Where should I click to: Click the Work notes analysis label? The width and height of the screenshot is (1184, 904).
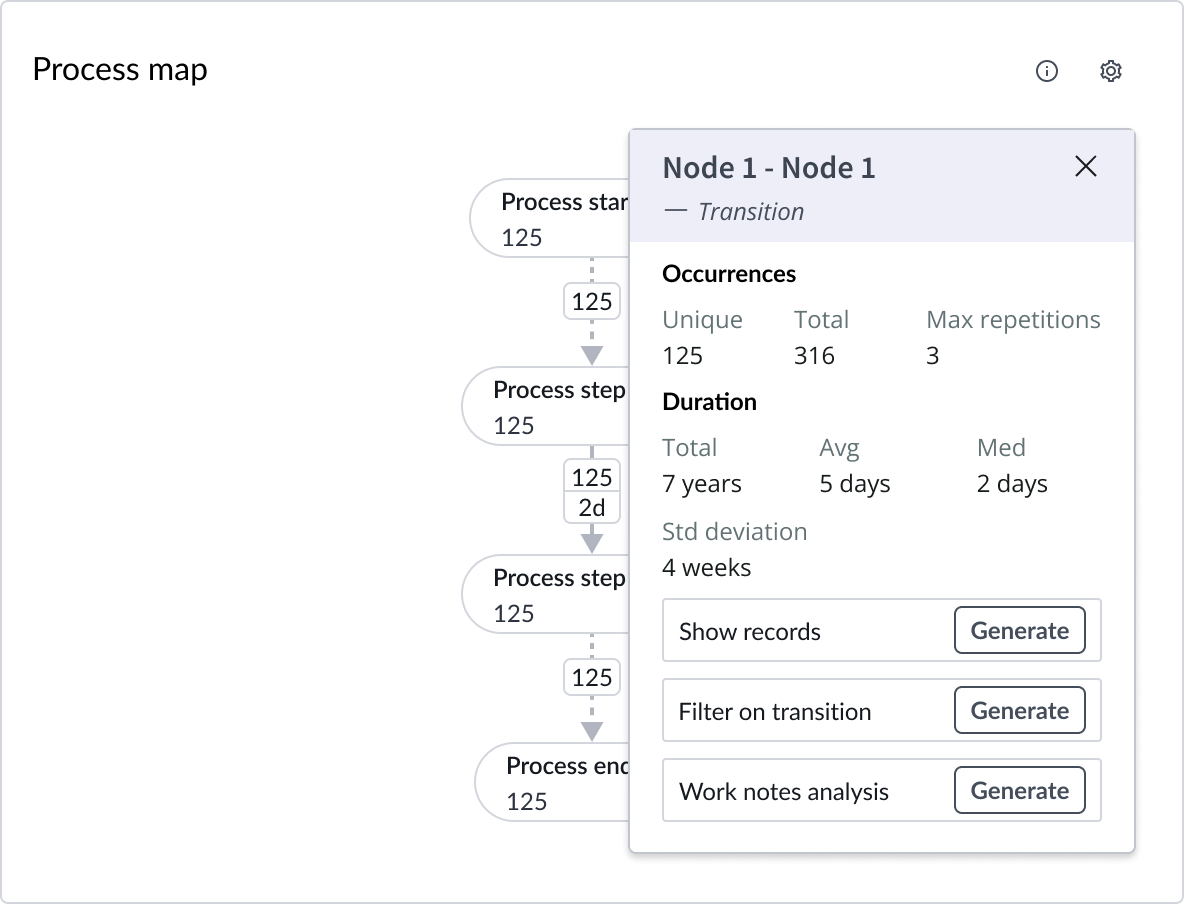pos(783,792)
